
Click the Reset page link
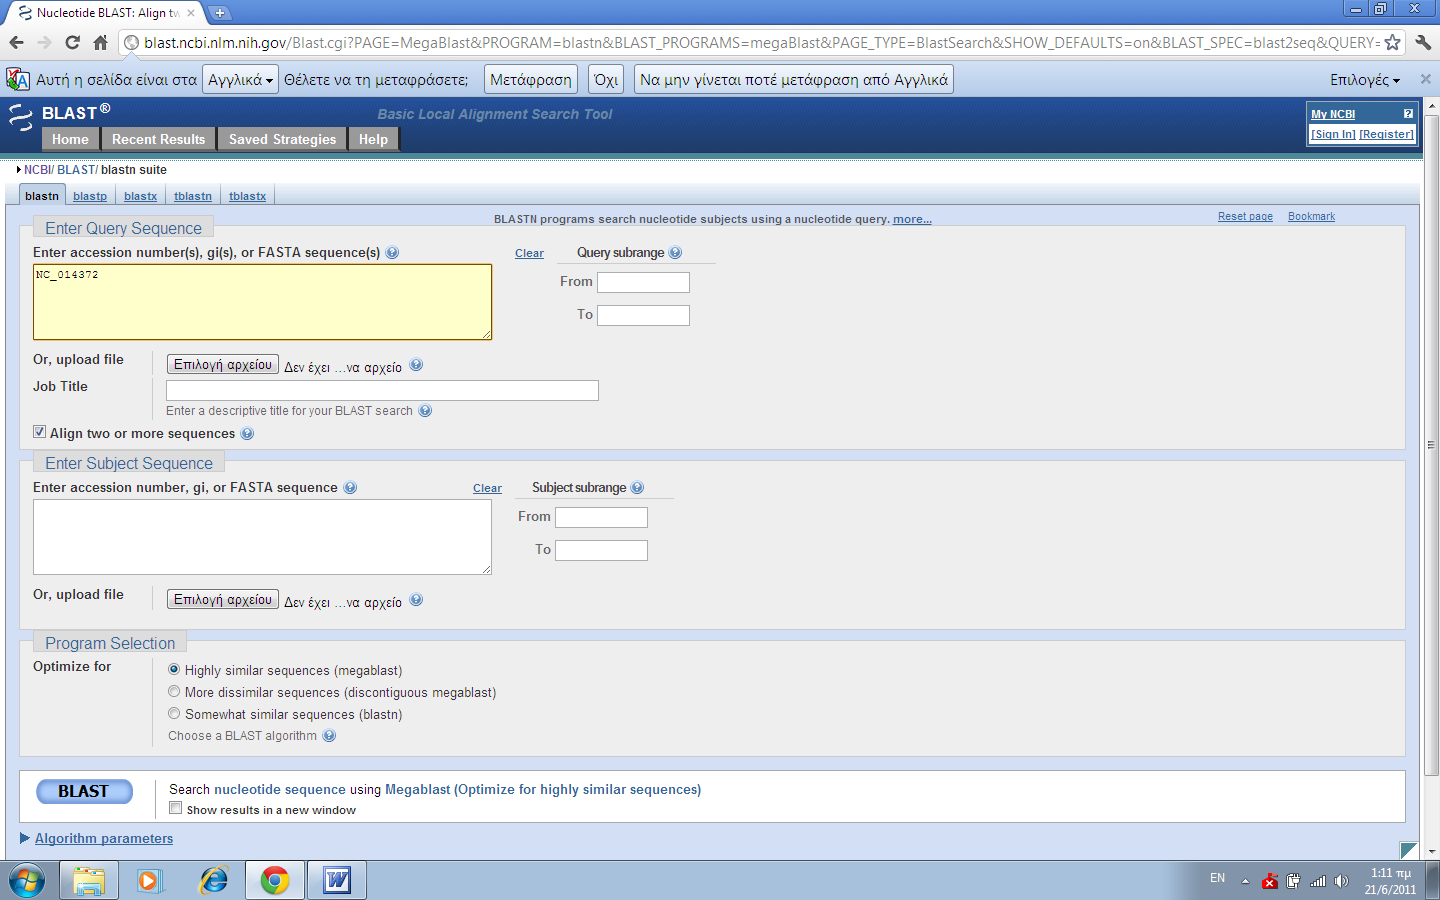point(1245,217)
